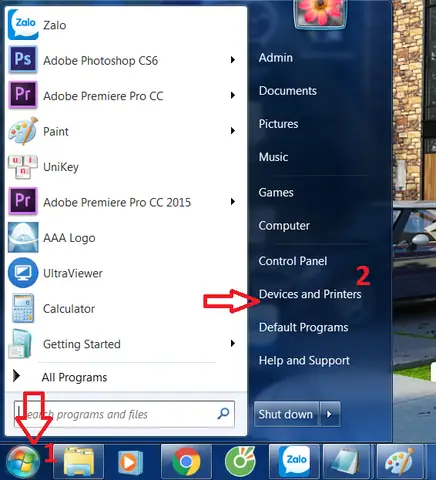Viewport: 436px width, 480px height.
Task: Select the AAA Logo text label
Action: click(69, 238)
